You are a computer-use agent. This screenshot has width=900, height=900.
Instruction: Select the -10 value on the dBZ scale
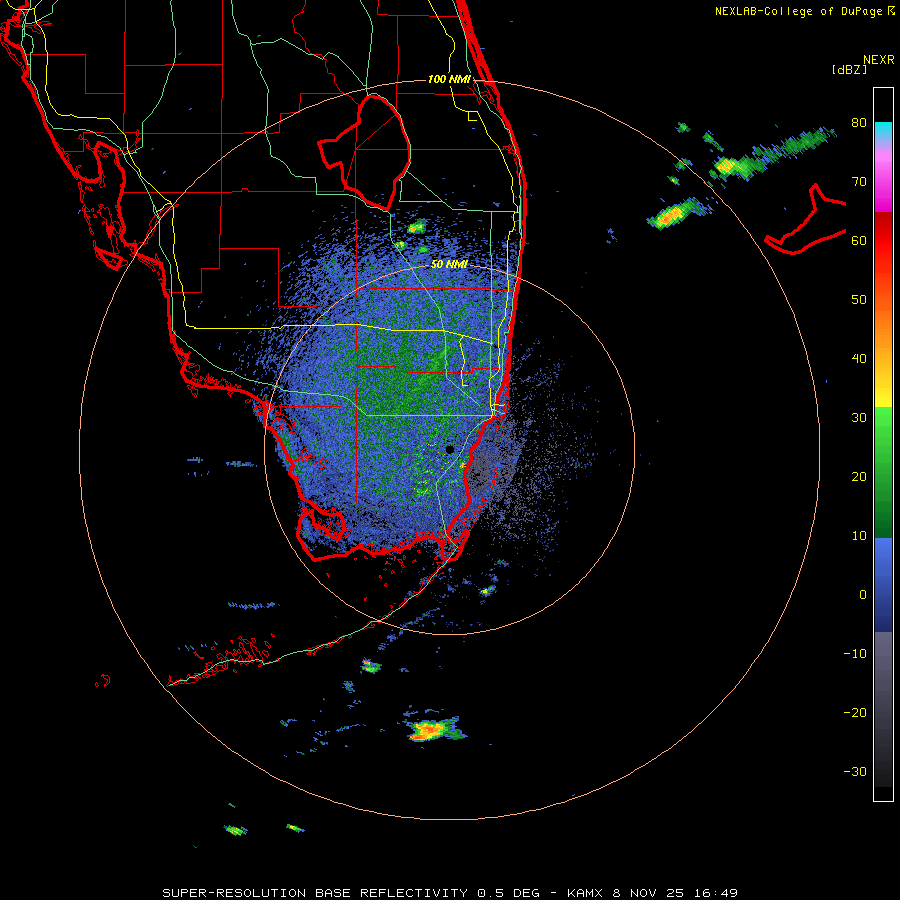point(855,654)
